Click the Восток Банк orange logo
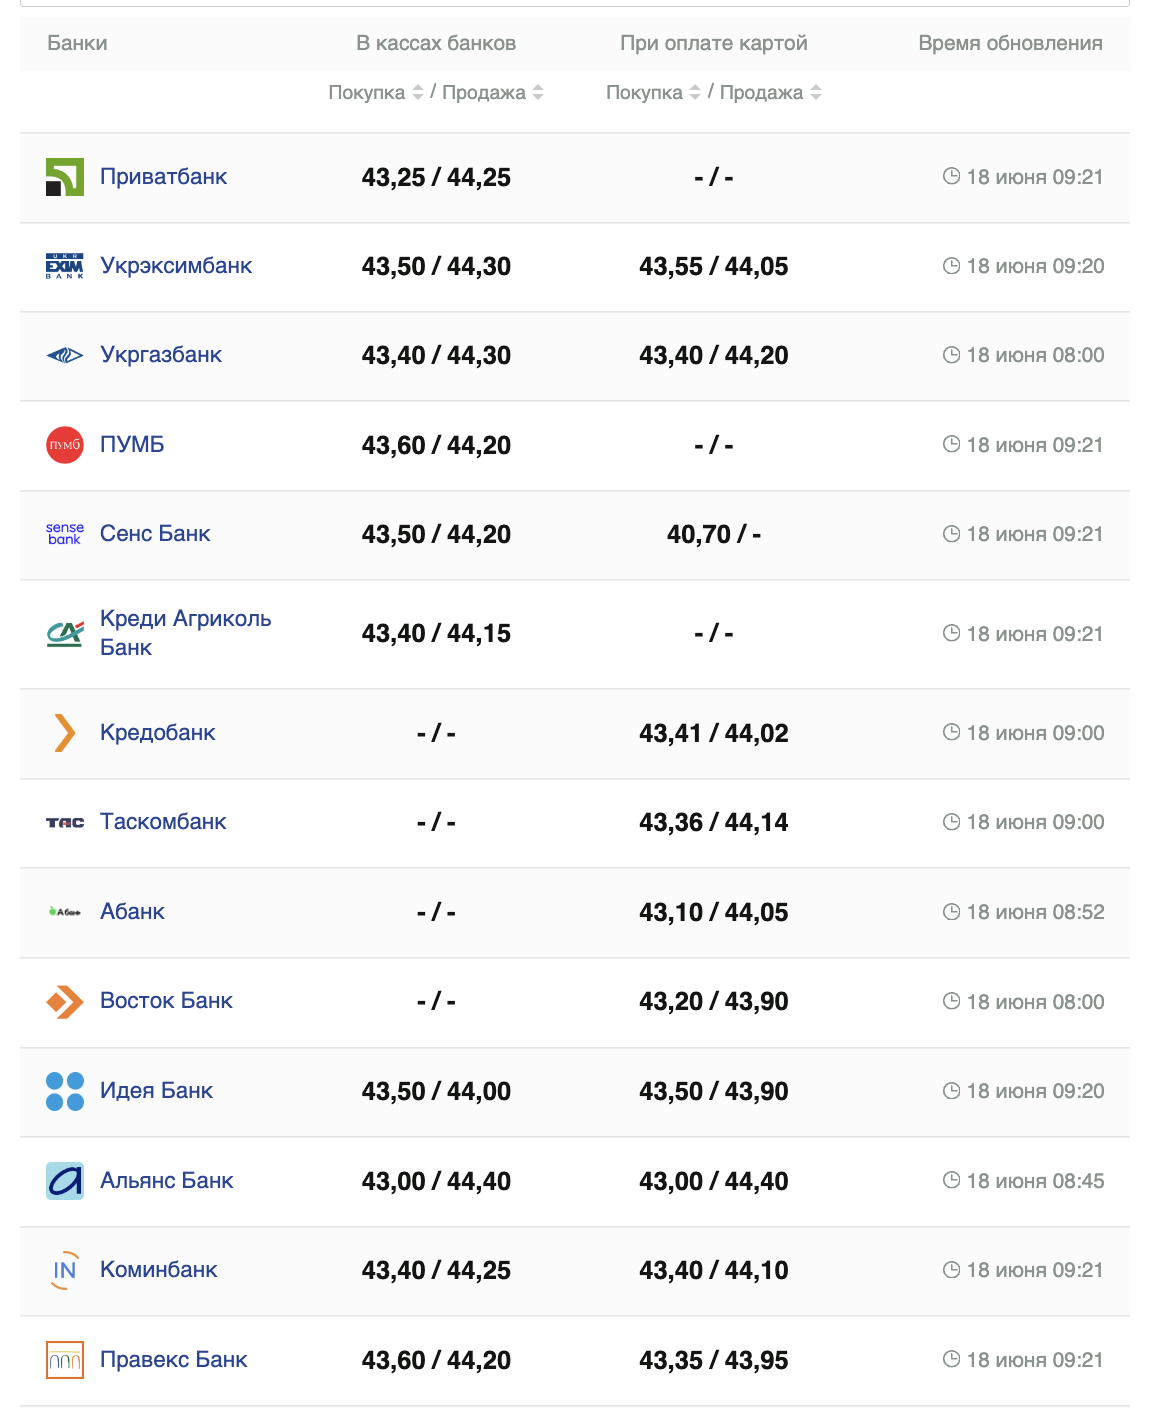The image size is (1158, 1408). click(65, 1001)
